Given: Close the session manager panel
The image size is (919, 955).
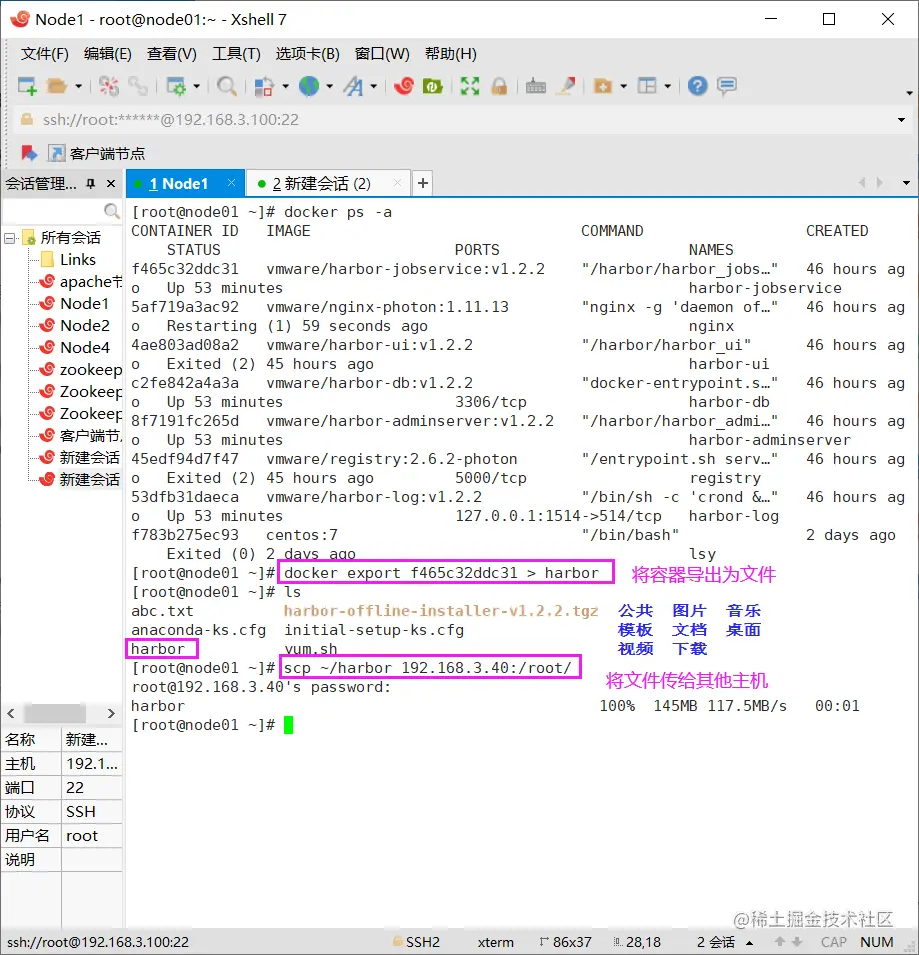Looking at the screenshot, I should click(x=111, y=183).
